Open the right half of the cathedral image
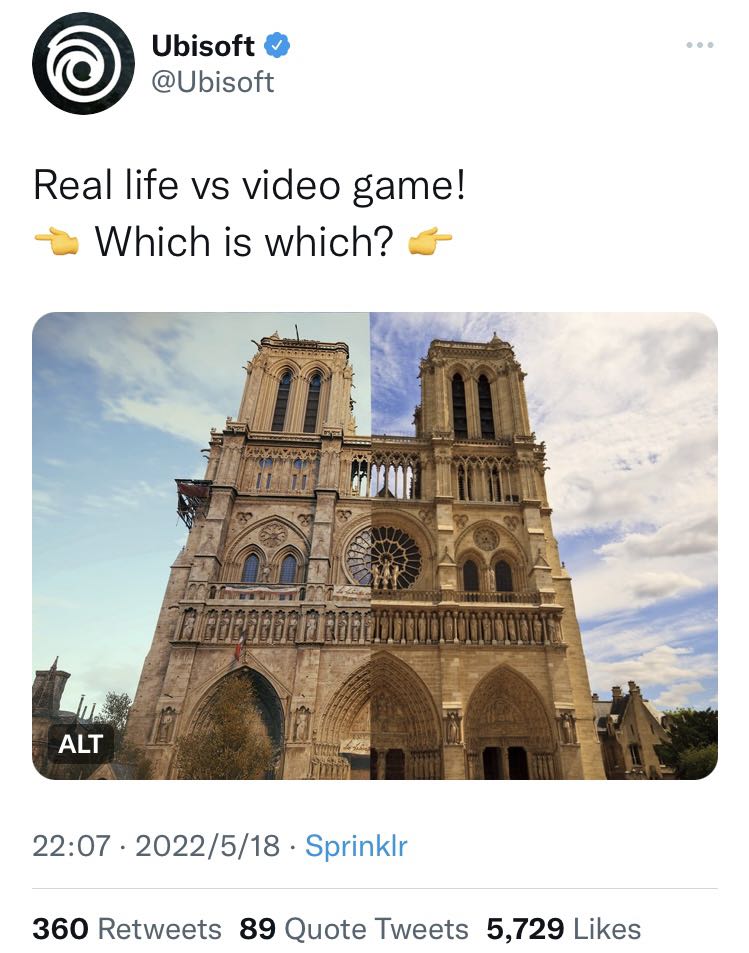This screenshot has width=749, height=953. click(545, 545)
